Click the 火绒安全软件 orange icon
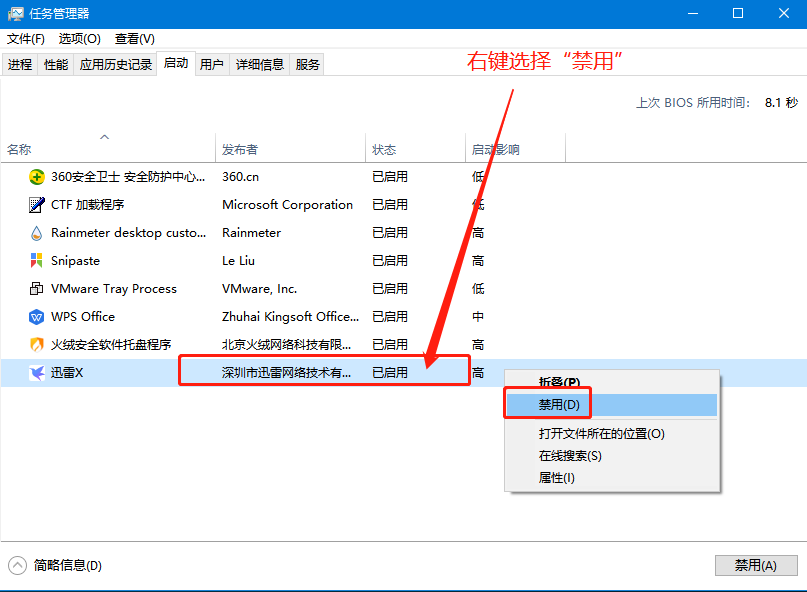The image size is (807, 592). click(37, 344)
